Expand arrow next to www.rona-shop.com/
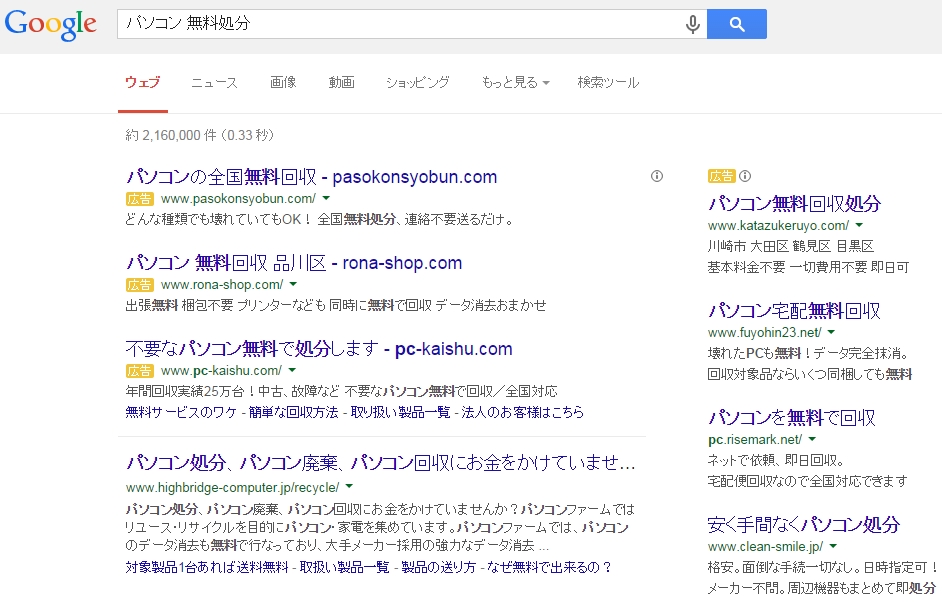Screen dimensions: 942x602 pyautogui.click(x=294, y=285)
